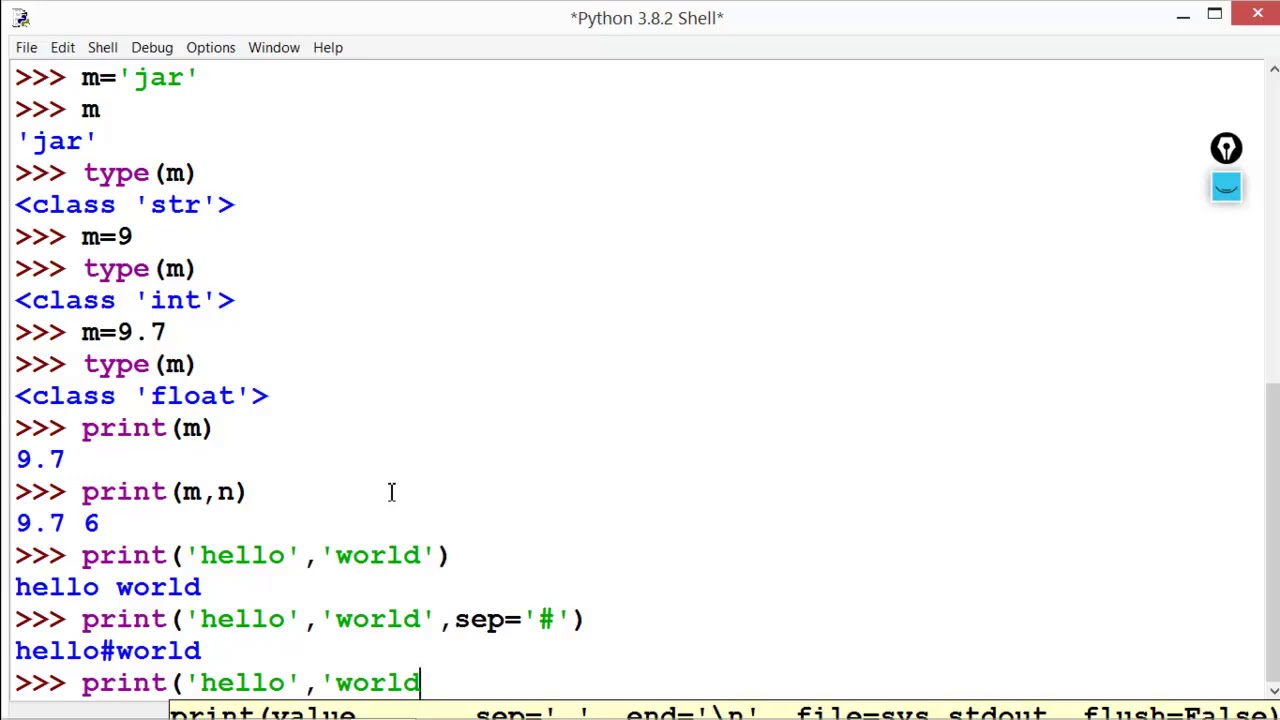Open the Help menu
1280x720 pixels.
click(x=328, y=47)
